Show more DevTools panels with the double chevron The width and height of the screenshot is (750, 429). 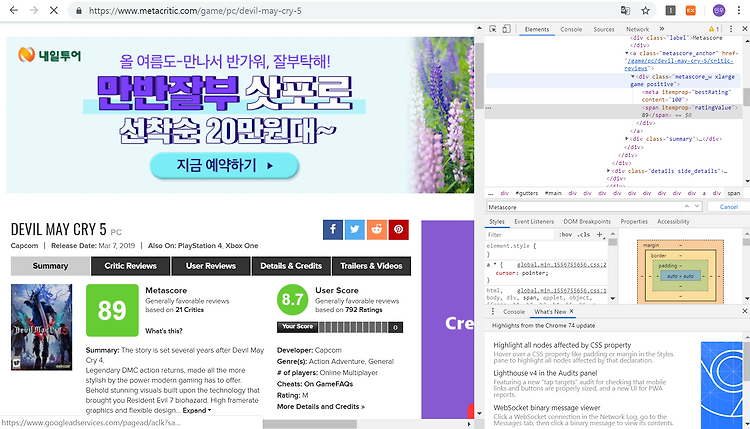(662, 29)
